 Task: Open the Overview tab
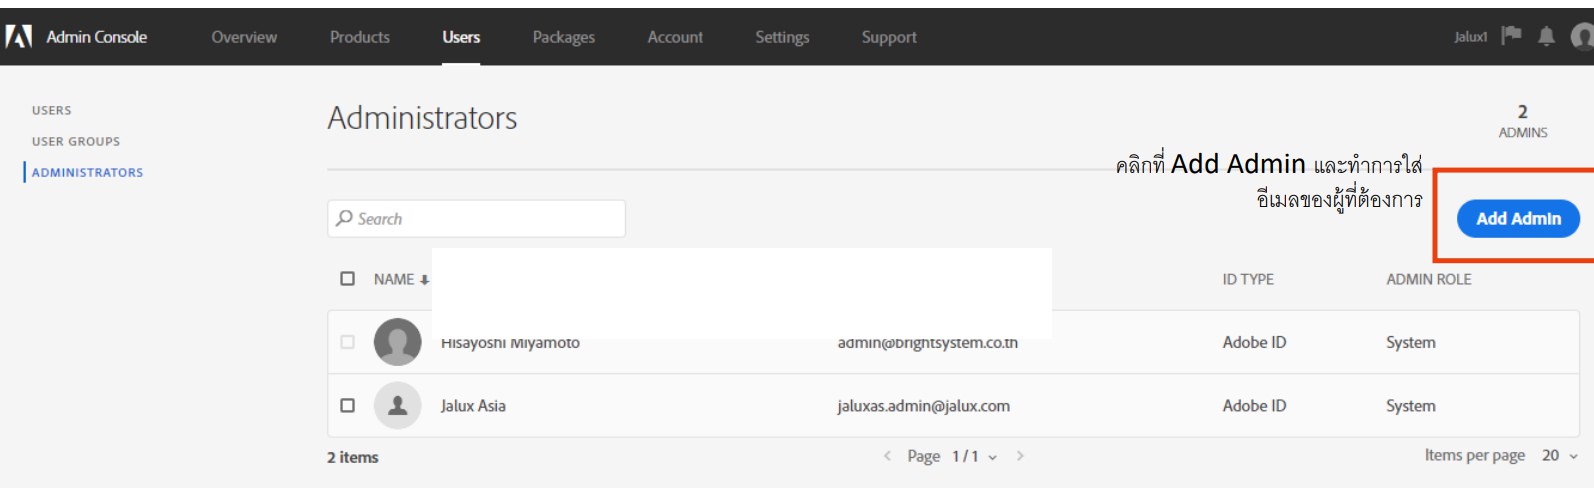244,37
